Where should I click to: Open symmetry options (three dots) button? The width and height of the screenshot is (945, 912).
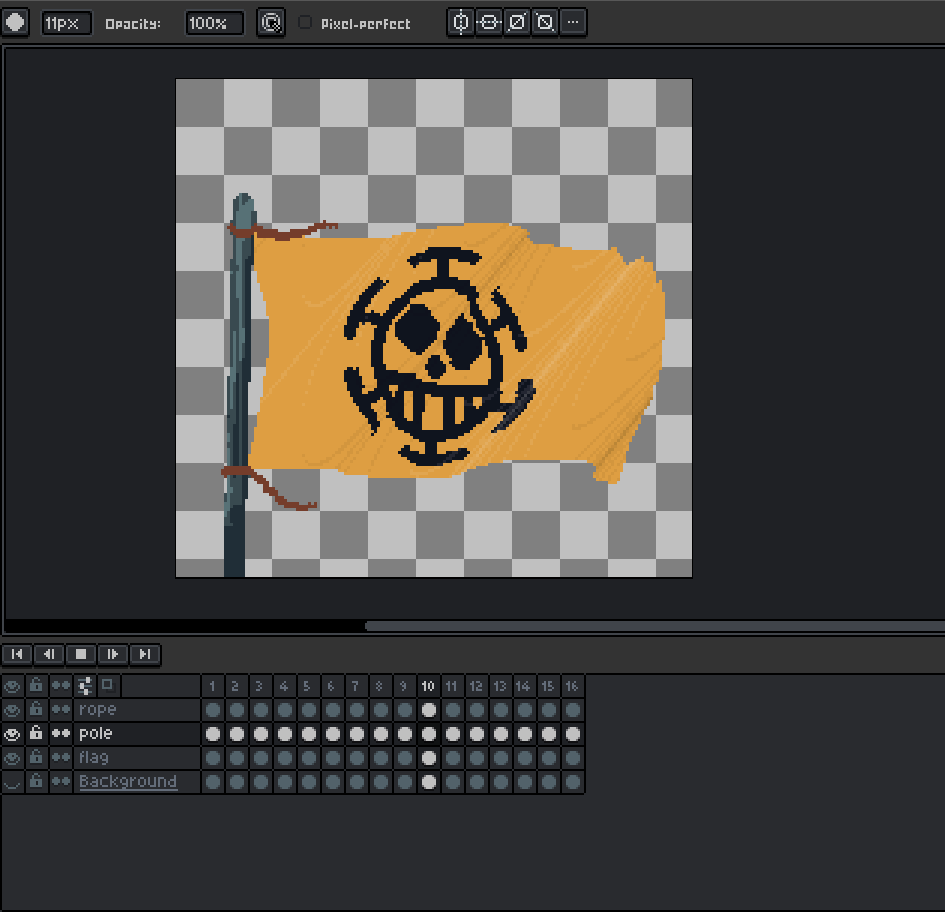point(573,23)
